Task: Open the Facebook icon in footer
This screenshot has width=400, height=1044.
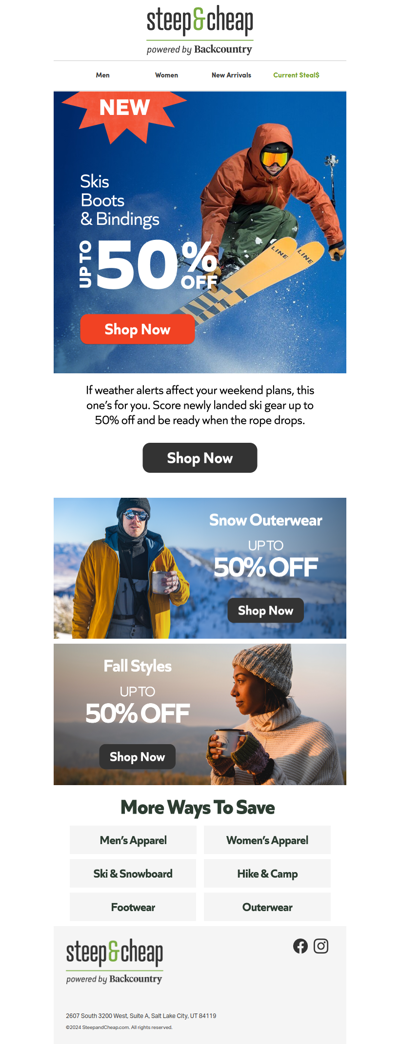Action: (300, 945)
